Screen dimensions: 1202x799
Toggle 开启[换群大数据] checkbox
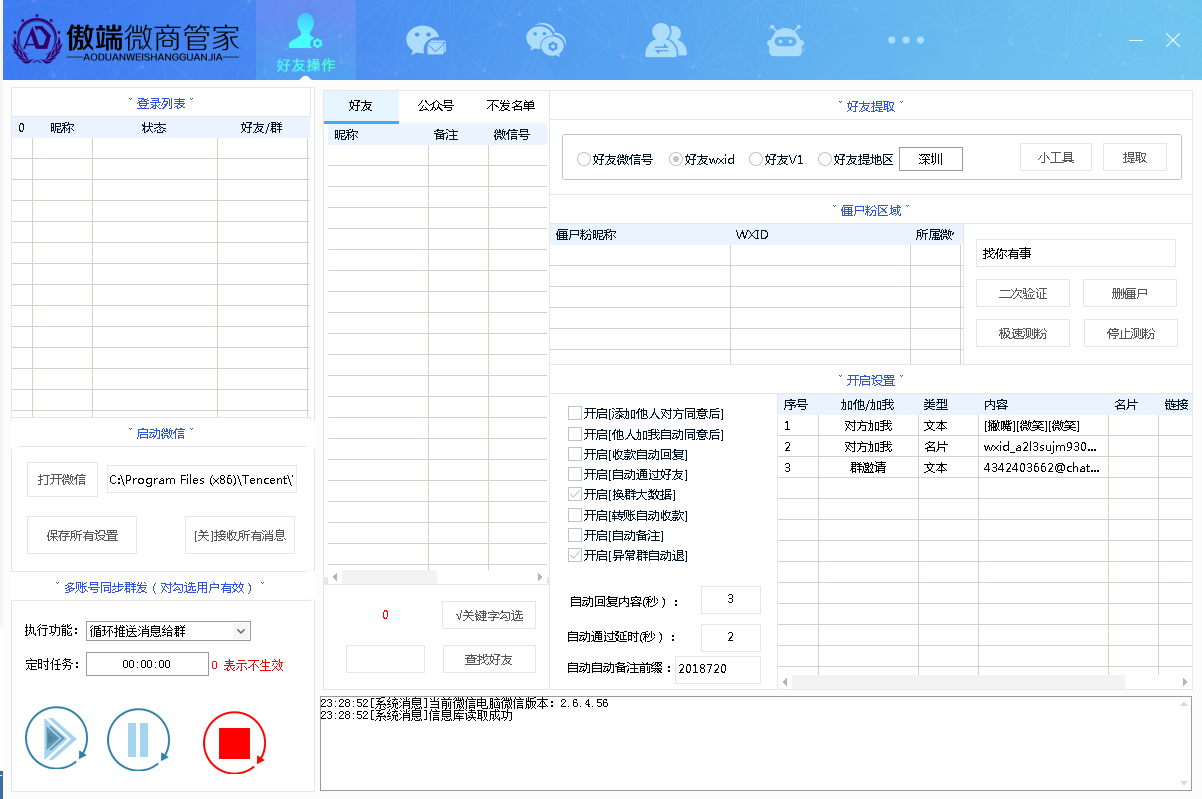pos(622,495)
